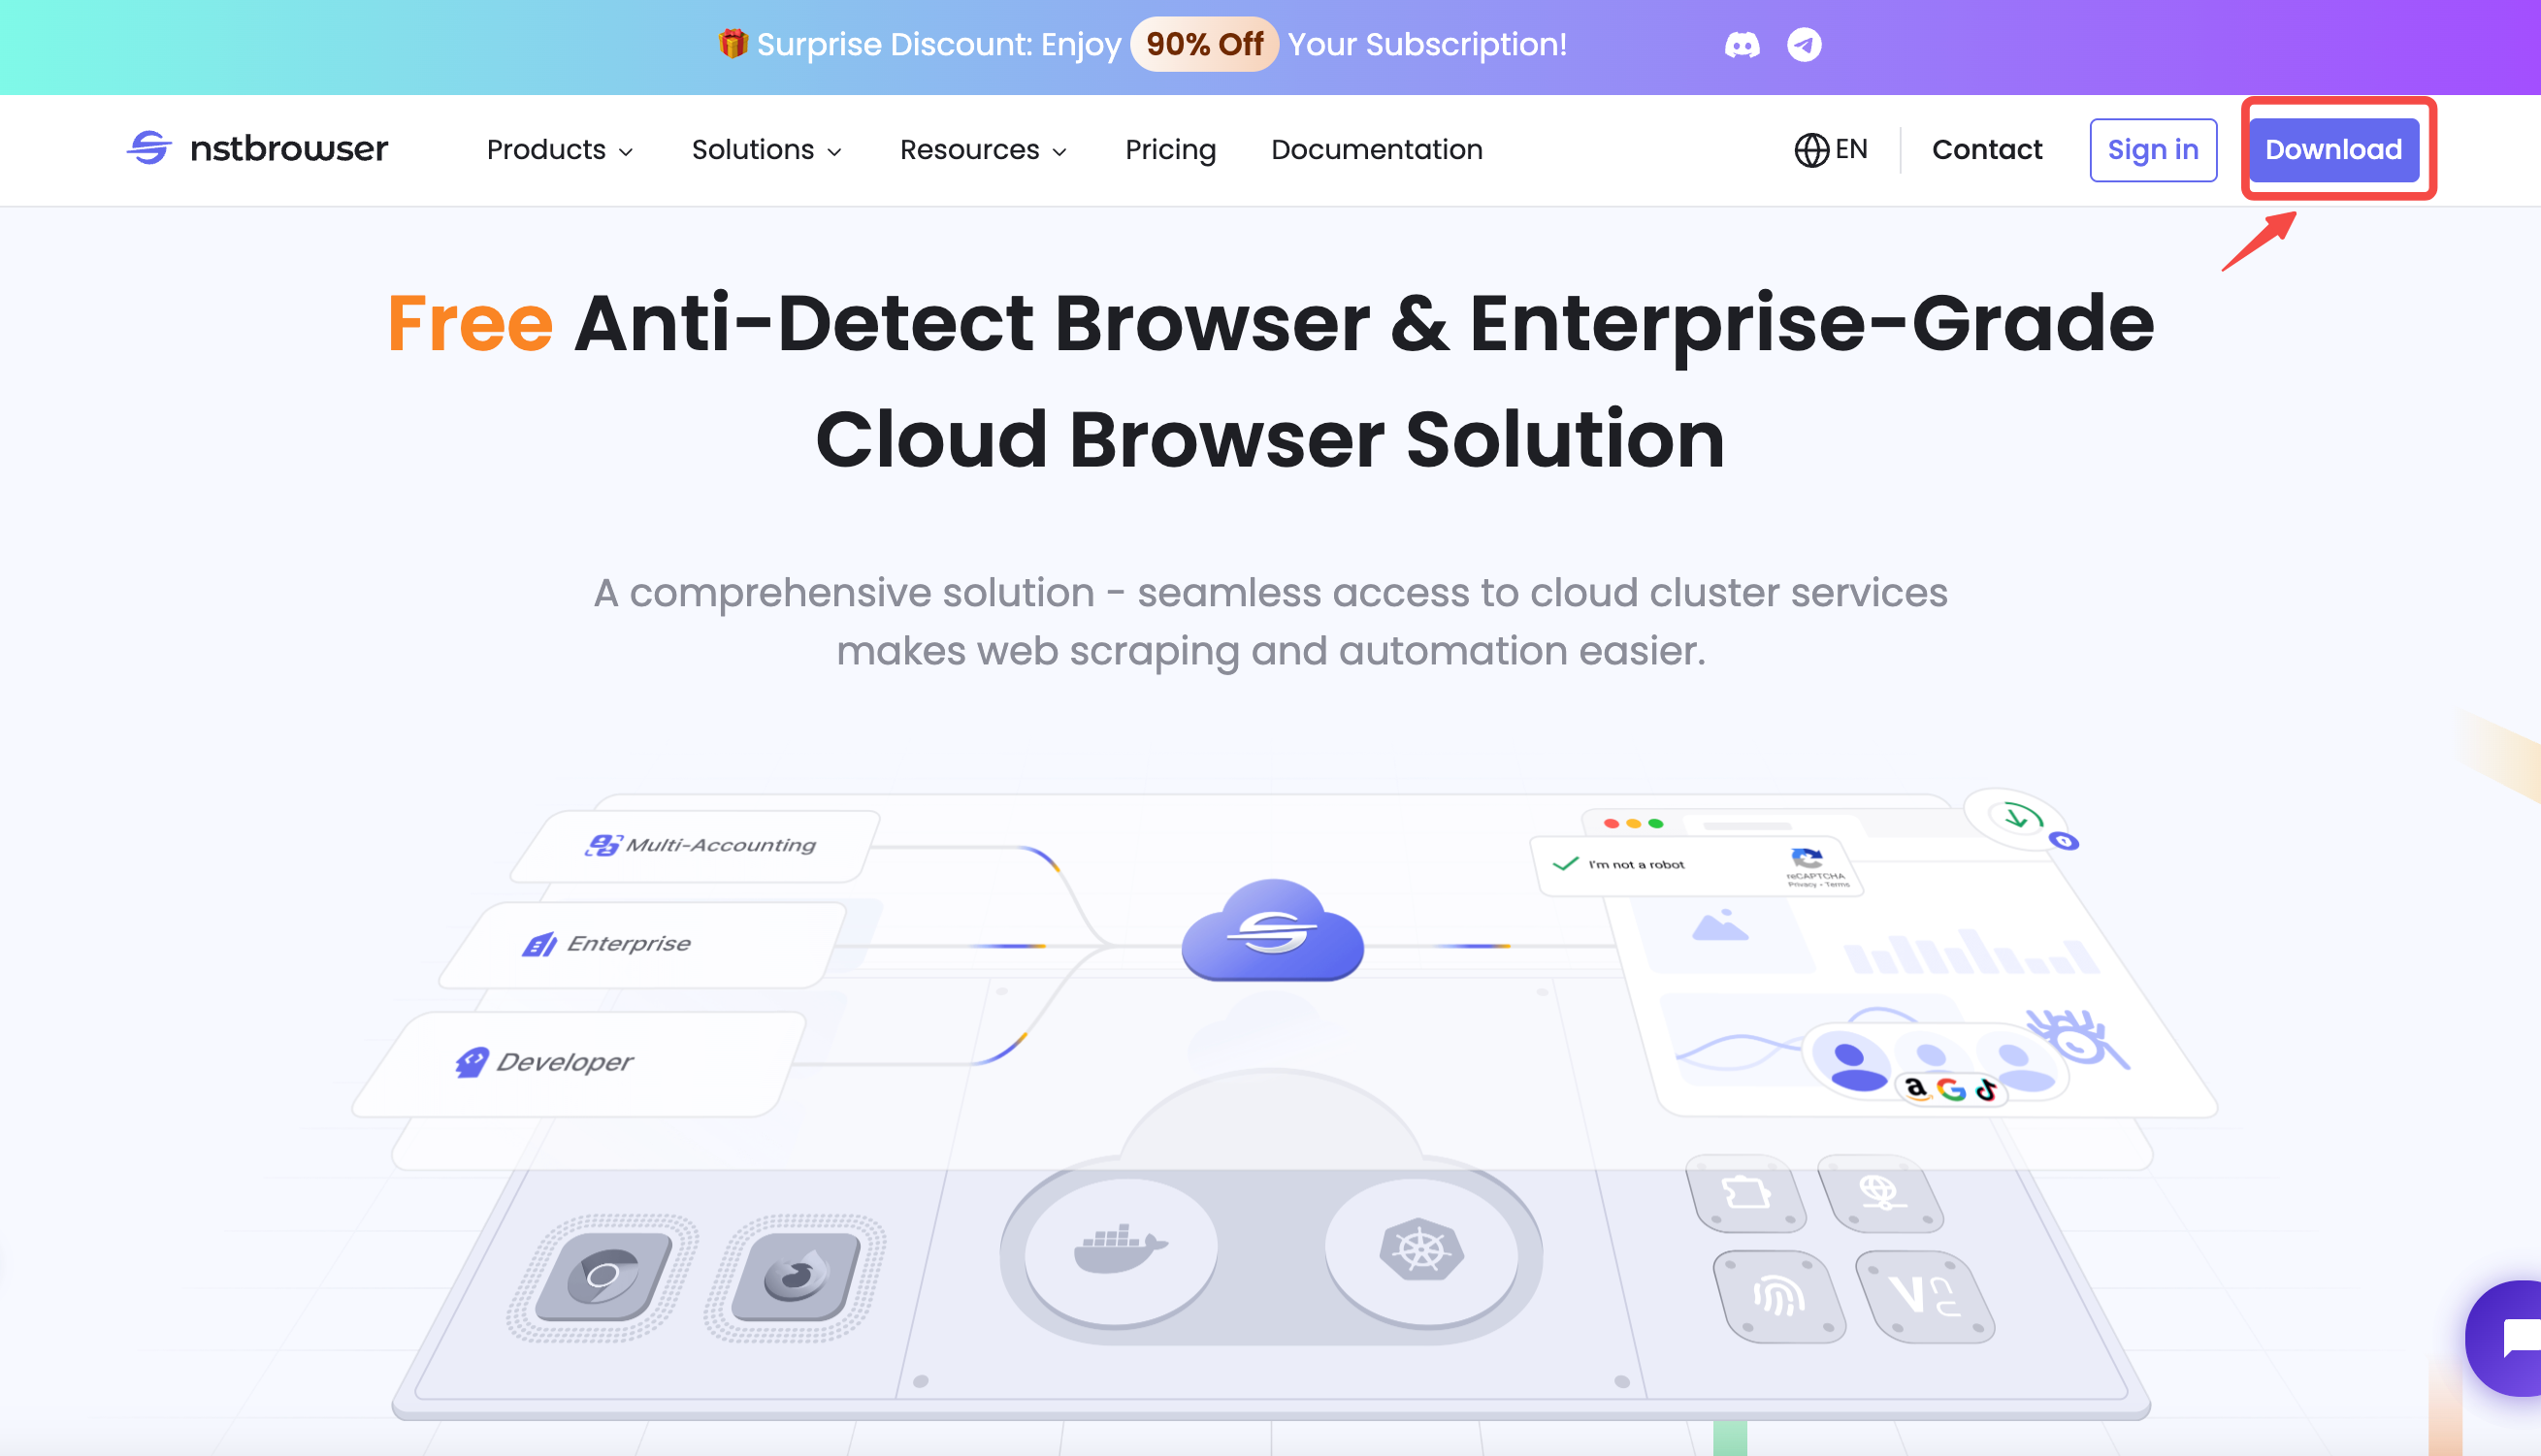Image resolution: width=2541 pixels, height=1456 pixels.
Task: Click the spider crawler icon
Action: [x=2078, y=1040]
